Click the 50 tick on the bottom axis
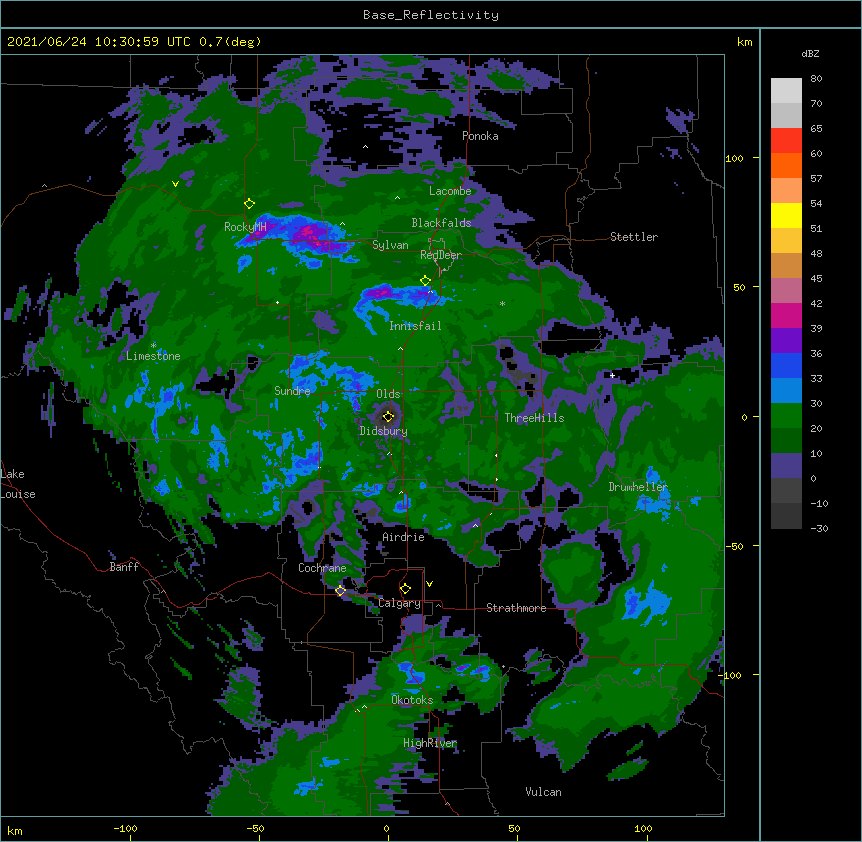The height and width of the screenshot is (842, 862). pyautogui.click(x=514, y=828)
